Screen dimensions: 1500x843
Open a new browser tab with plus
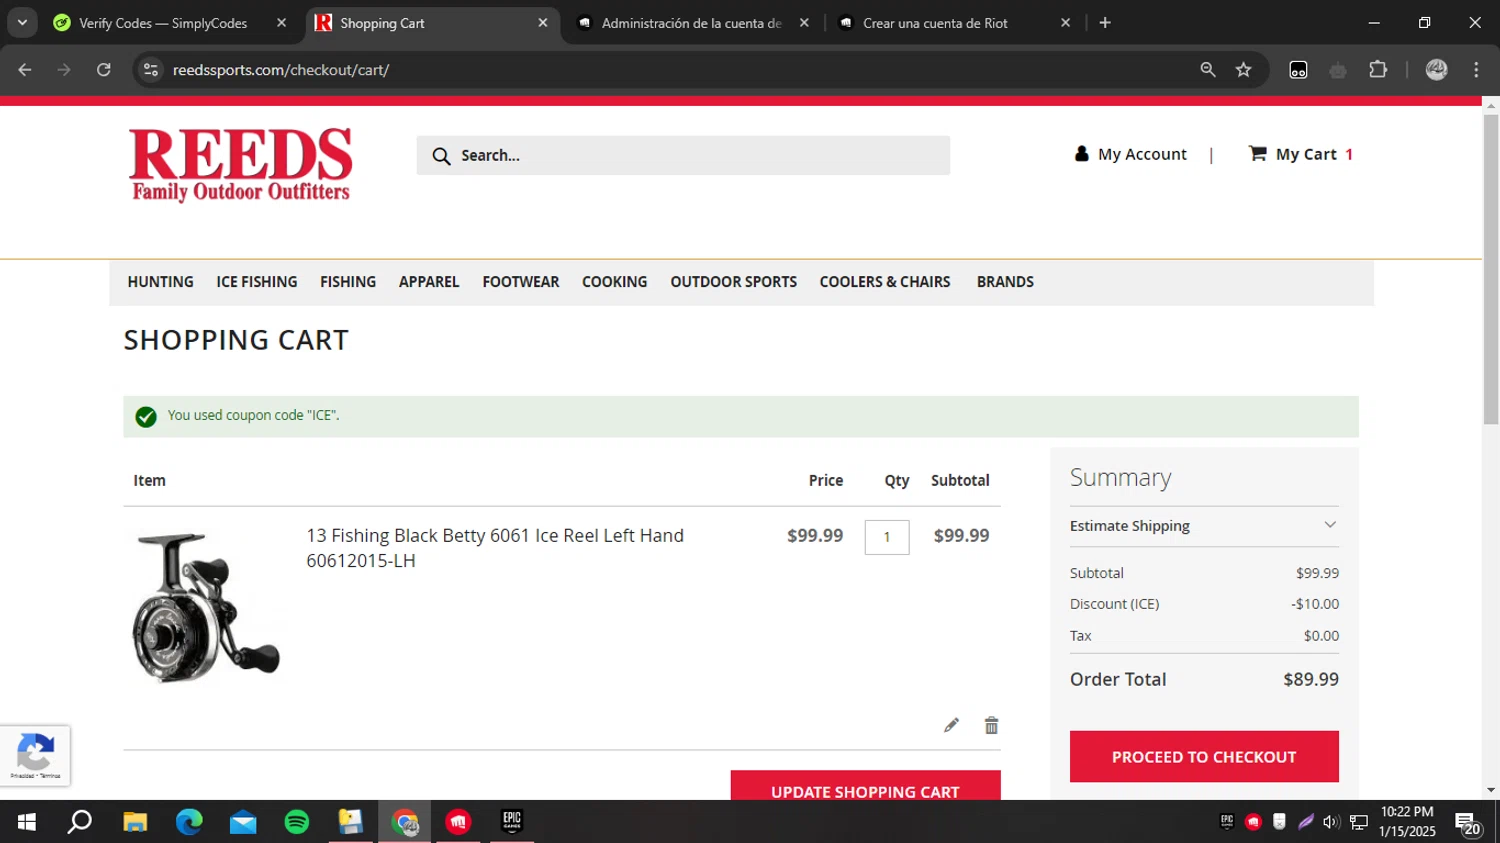pos(1105,23)
